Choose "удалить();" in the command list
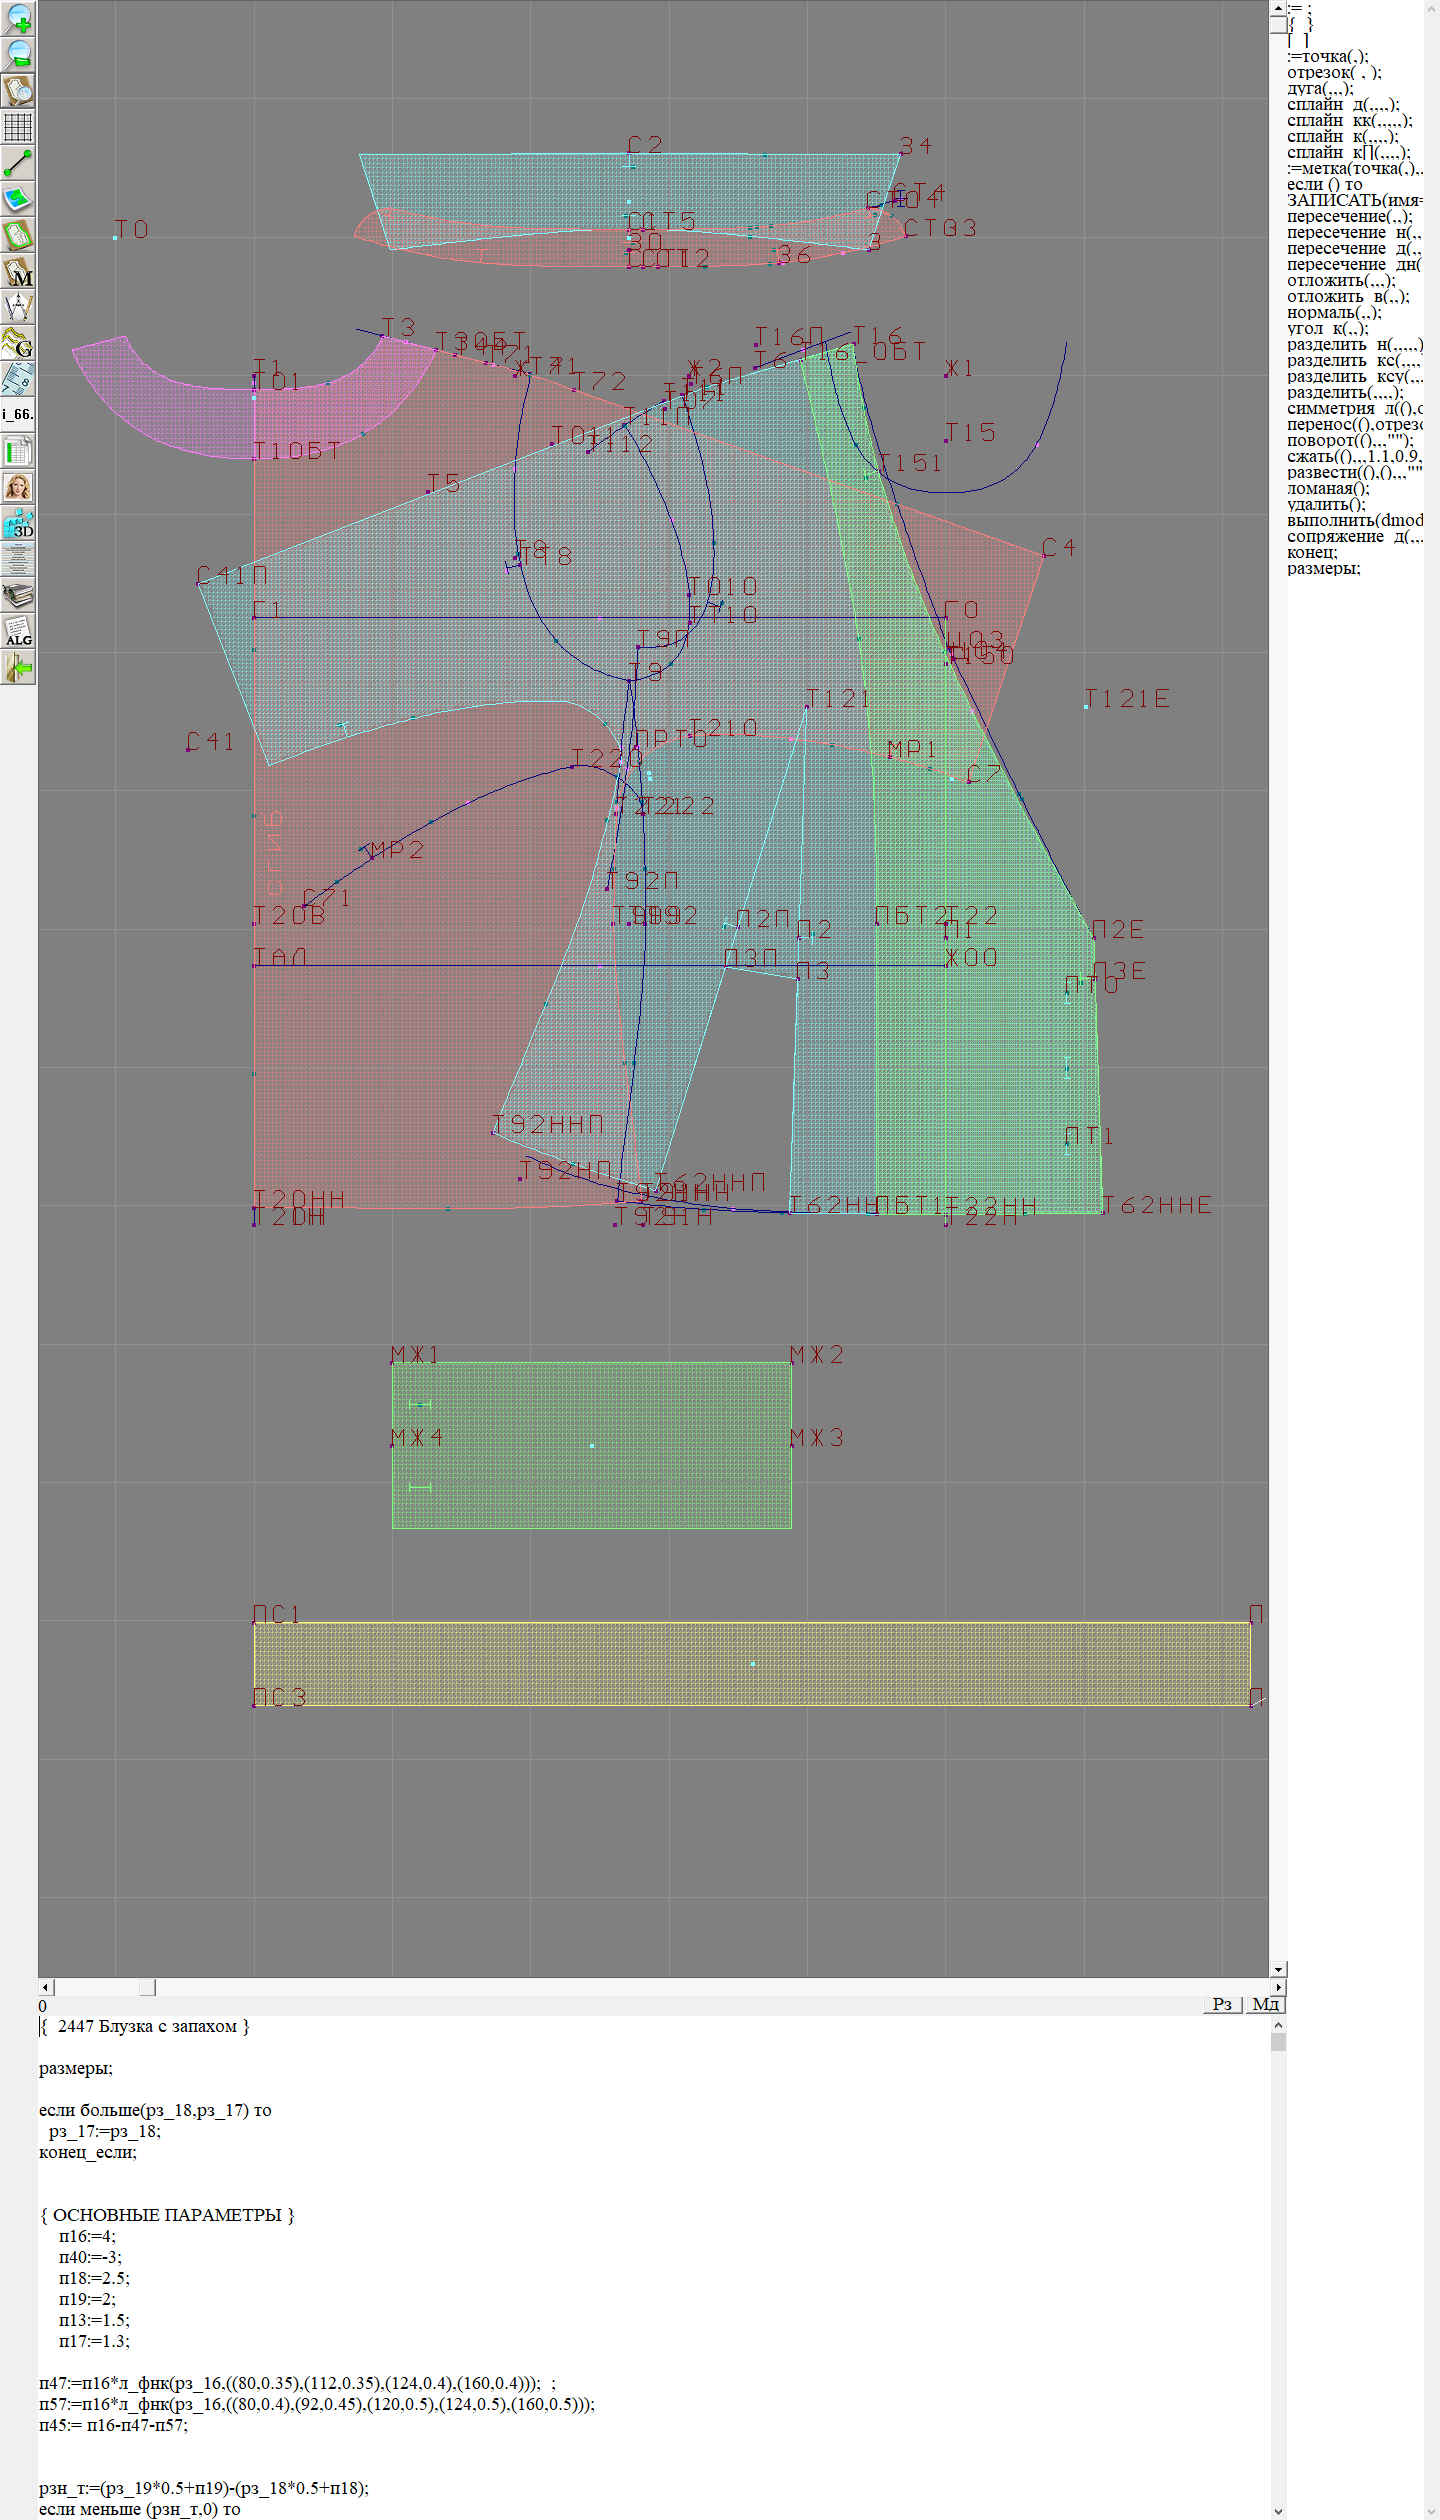The height and width of the screenshot is (2520, 1440). tap(1326, 504)
